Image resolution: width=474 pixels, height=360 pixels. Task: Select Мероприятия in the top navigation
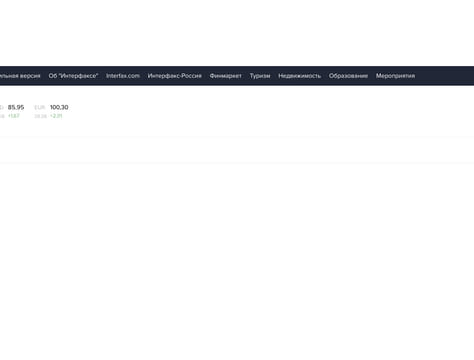coord(395,76)
